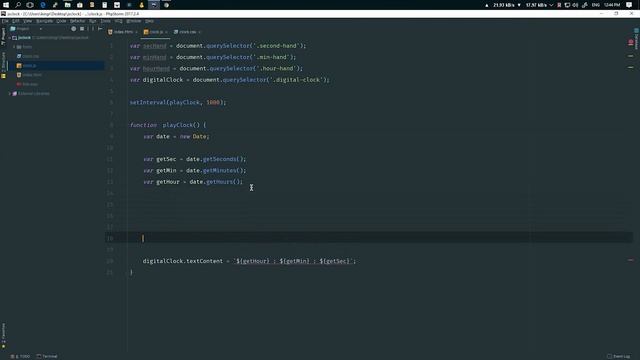Open the File menu

(5, 21)
